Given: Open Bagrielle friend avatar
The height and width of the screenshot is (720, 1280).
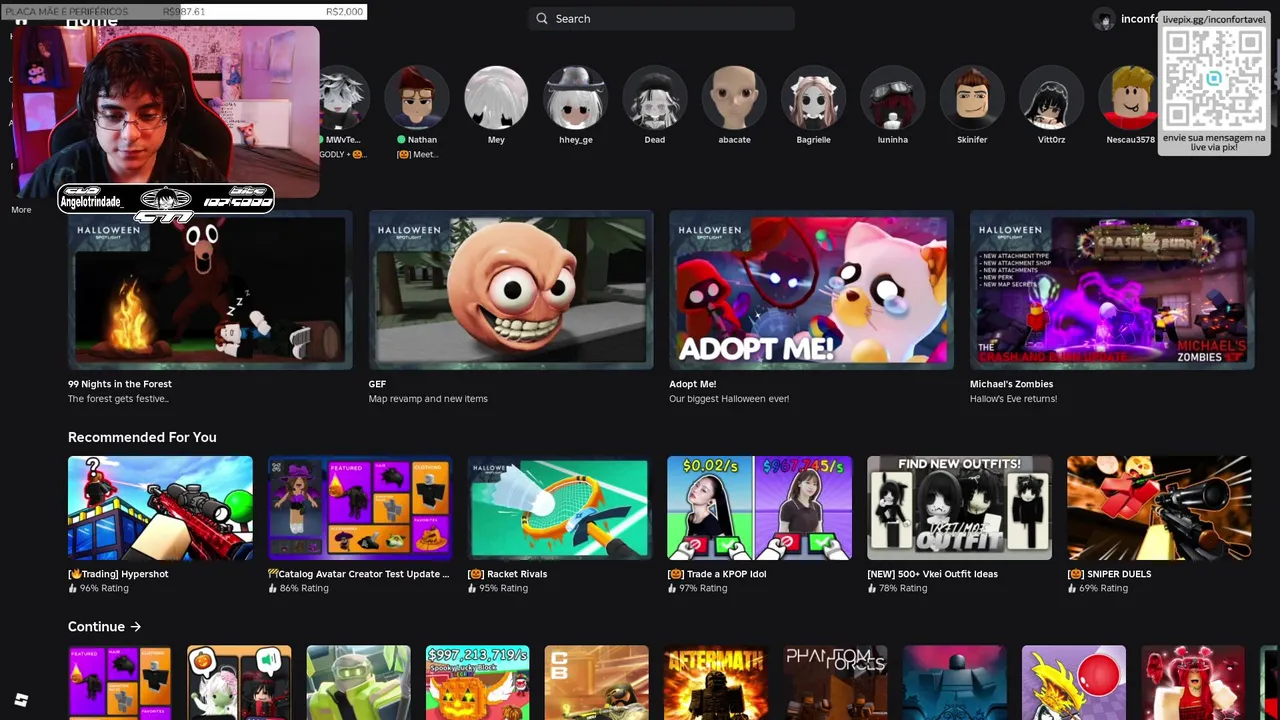Looking at the screenshot, I should click(x=813, y=98).
